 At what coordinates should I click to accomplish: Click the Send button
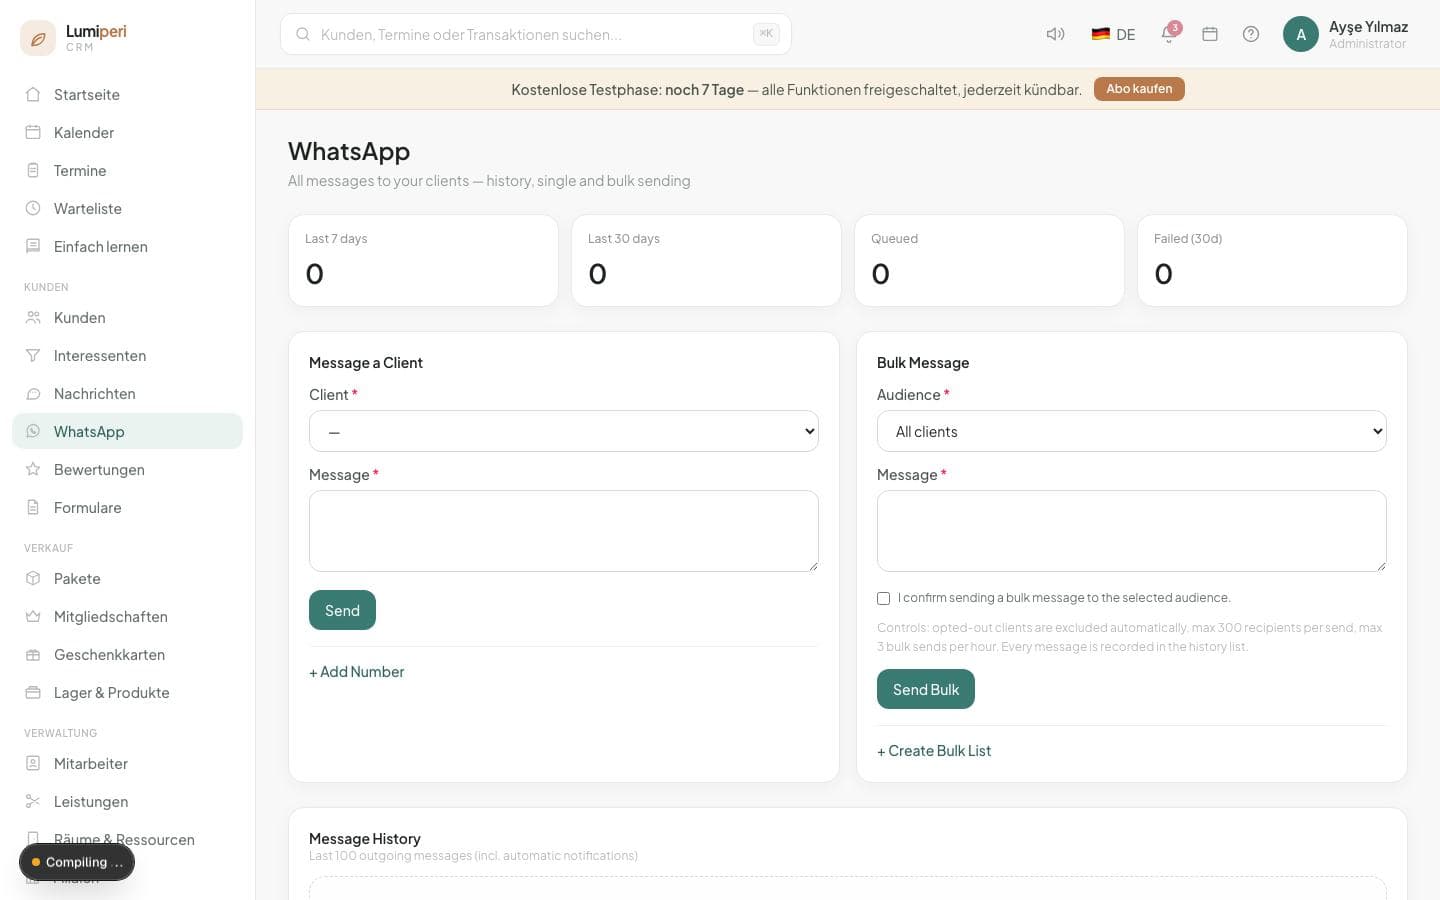(x=342, y=610)
